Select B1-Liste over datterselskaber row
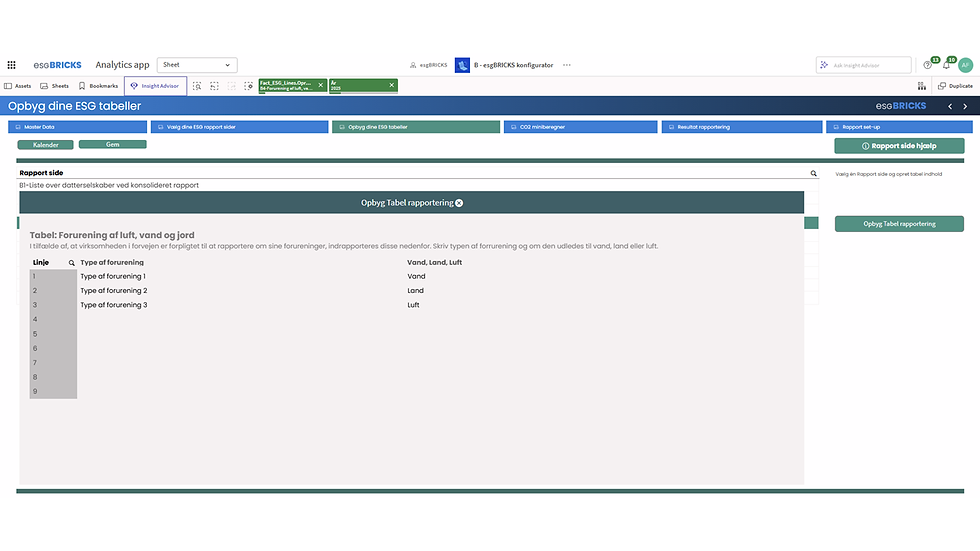Image resolution: width=980 pixels, height=551 pixels. point(418,186)
